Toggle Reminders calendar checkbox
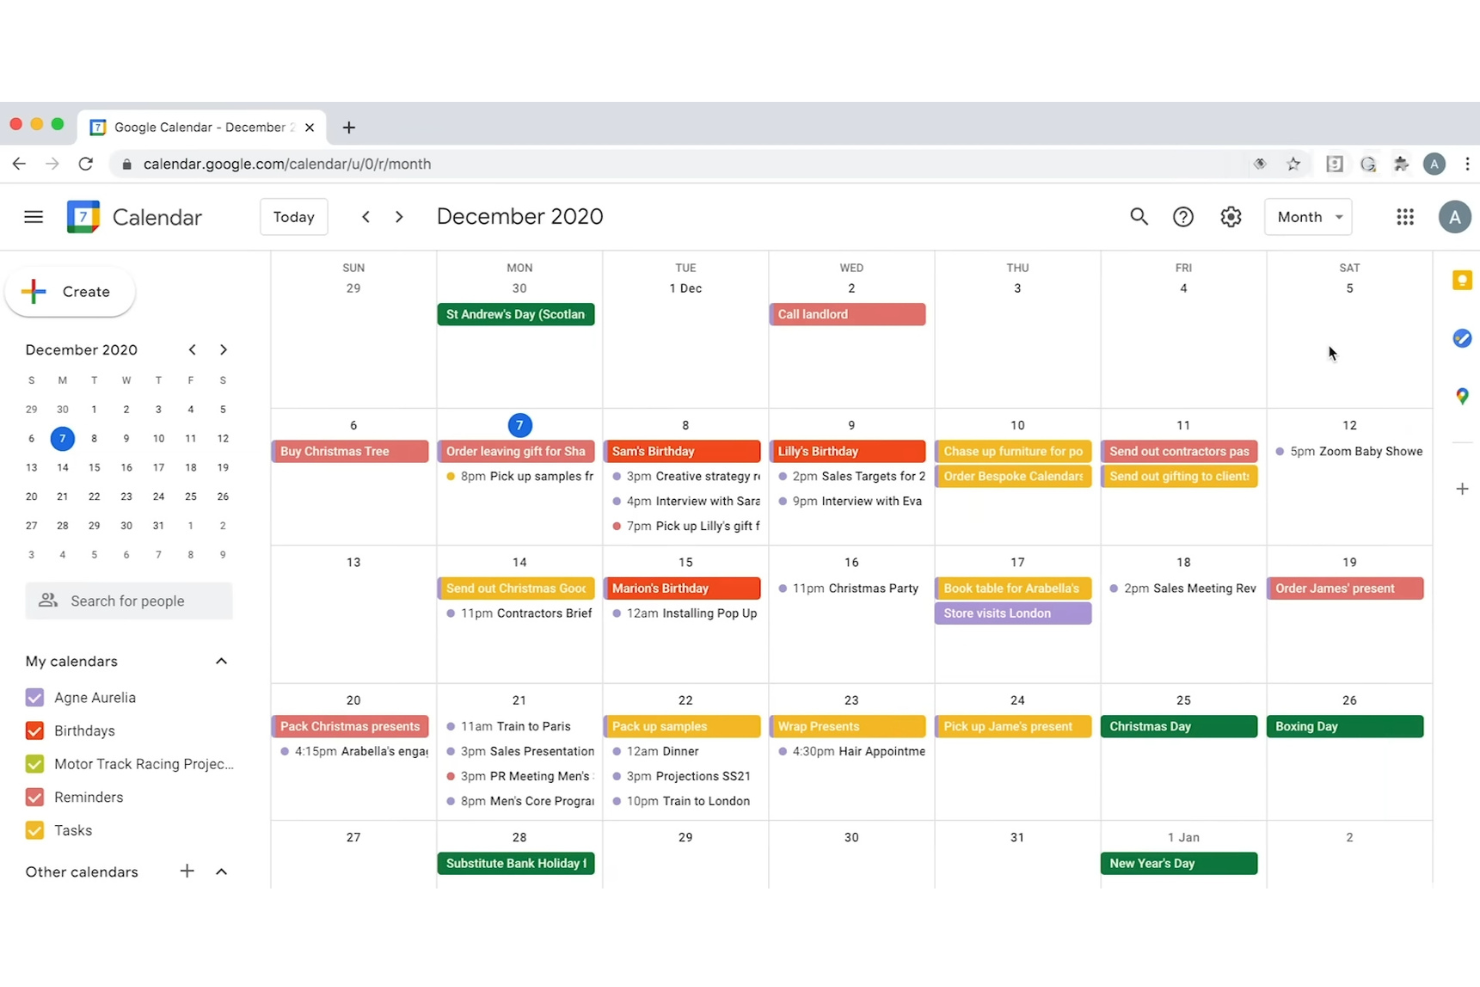This screenshot has width=1480, height=987. [35, 797]
